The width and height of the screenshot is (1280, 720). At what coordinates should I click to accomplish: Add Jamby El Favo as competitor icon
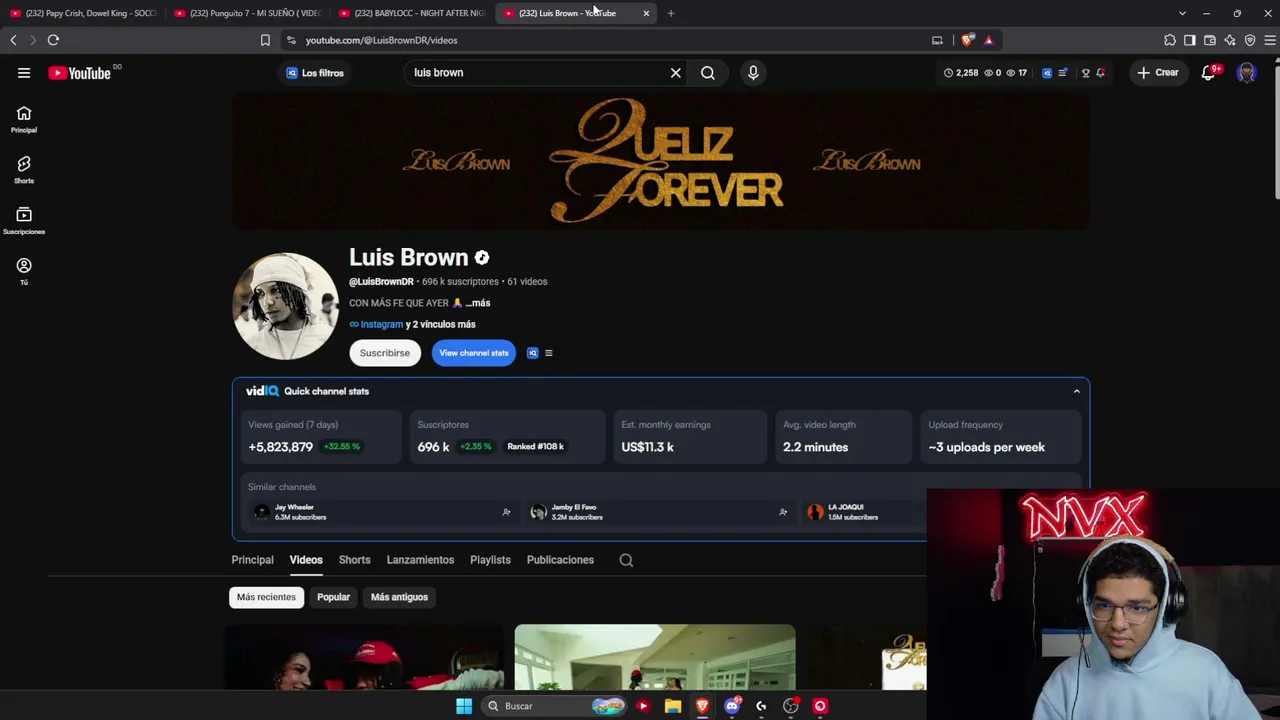tap(783, 512)
